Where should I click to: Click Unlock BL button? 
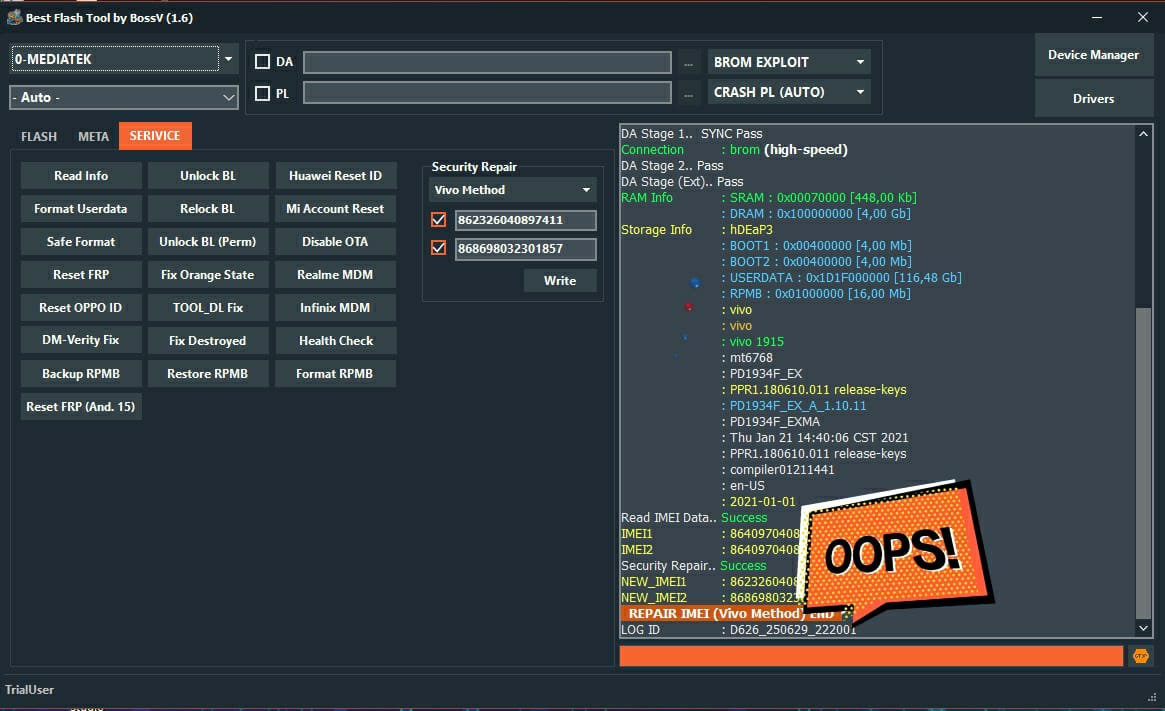click(208, 176)
